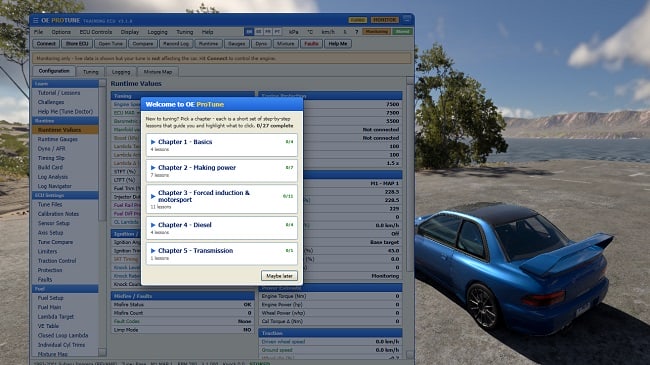650x365 pixels.
Task: Switch to the Logging tab
Action: coord(121,72)
